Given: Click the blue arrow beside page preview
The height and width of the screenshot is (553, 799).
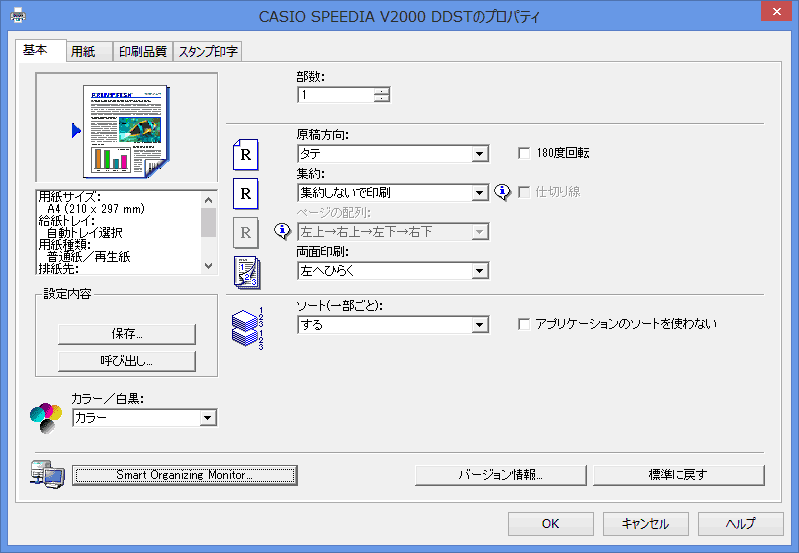Looking at the screenshot, I should click(x=76, y=131).
